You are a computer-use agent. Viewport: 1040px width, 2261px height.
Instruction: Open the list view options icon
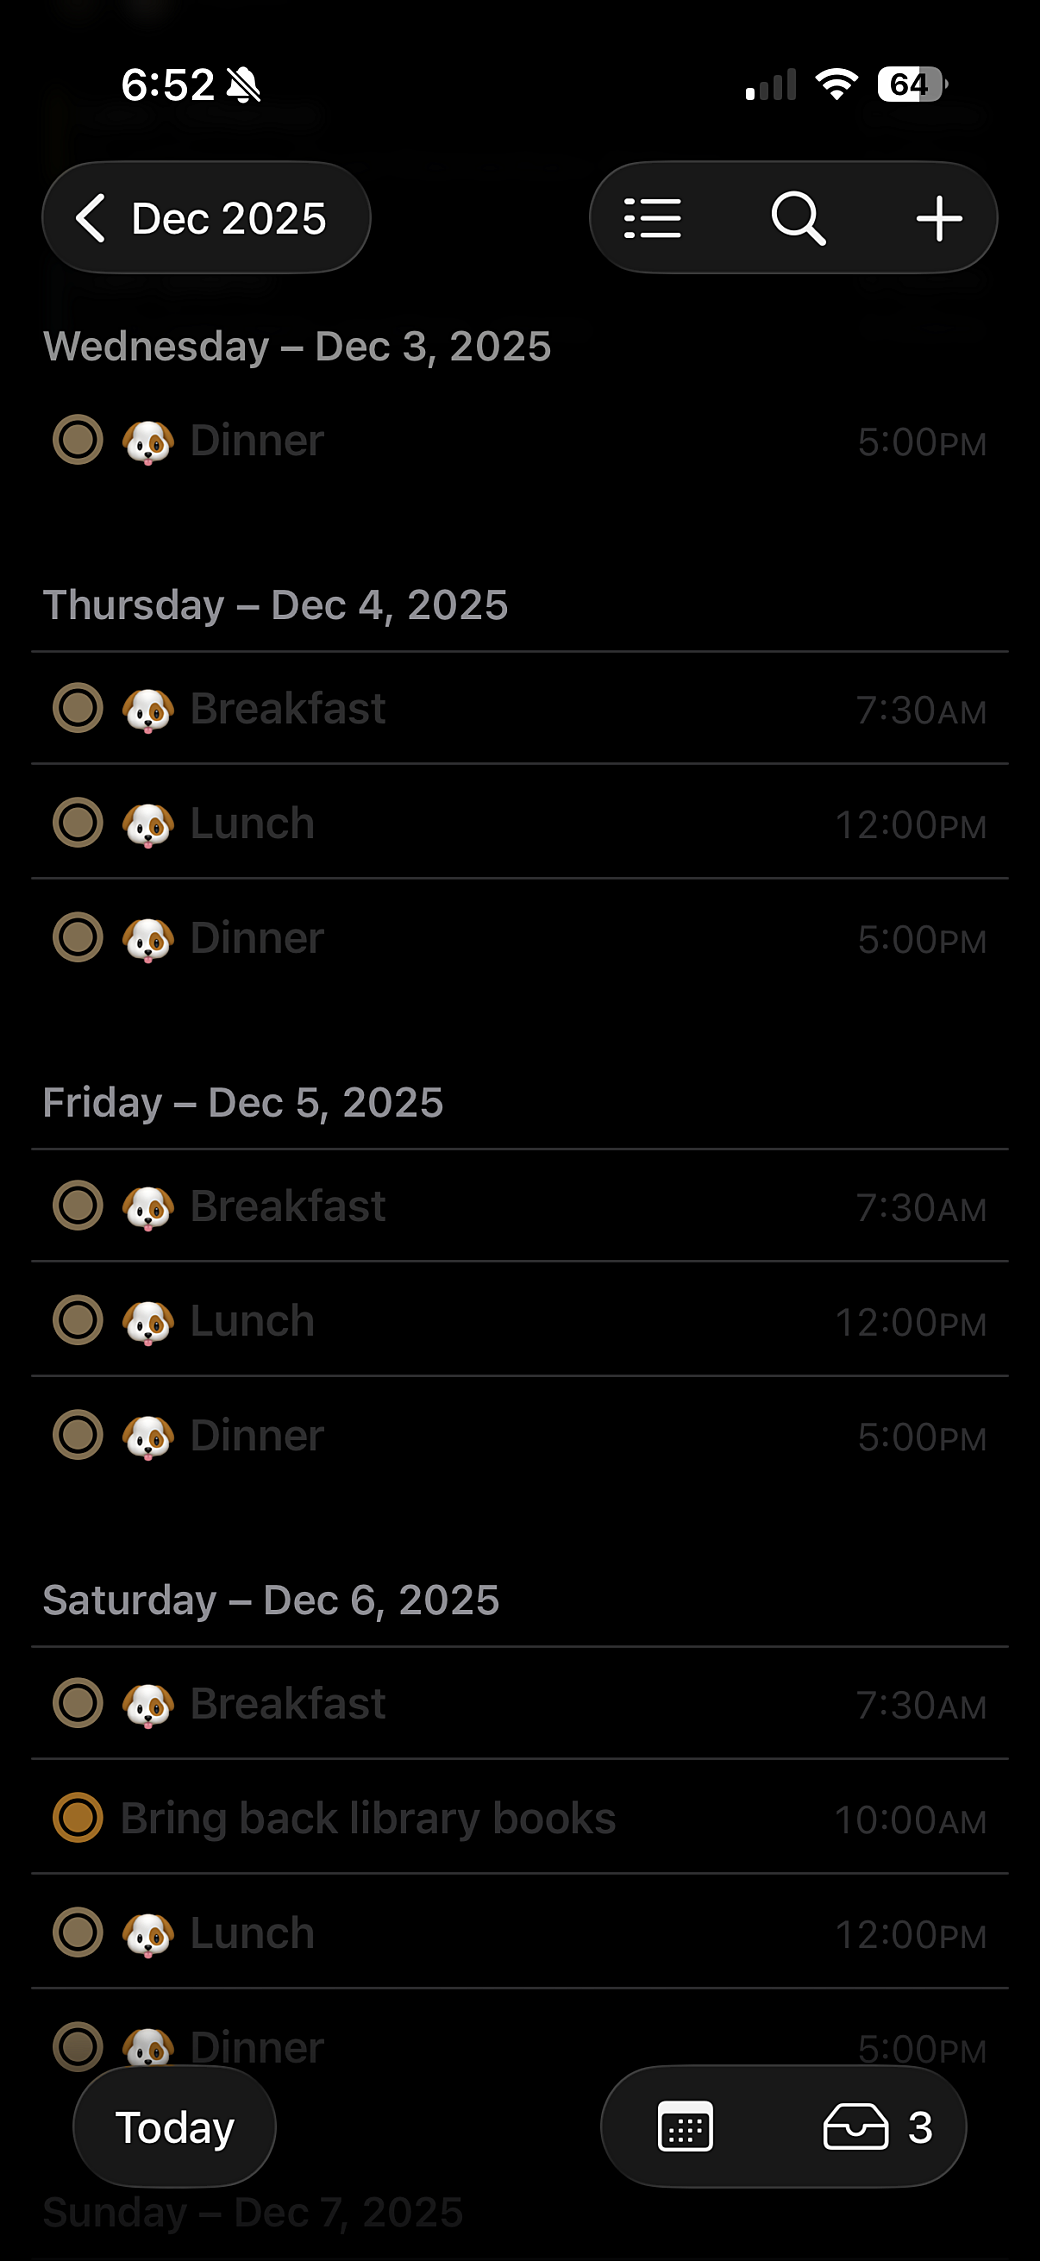click(x=652, y=218)
